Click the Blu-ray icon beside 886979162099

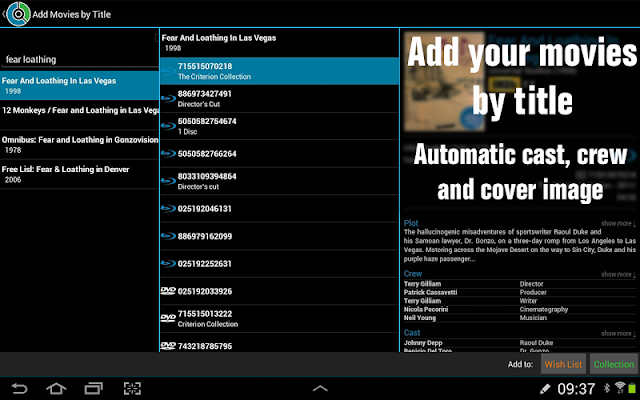point(168,236)
